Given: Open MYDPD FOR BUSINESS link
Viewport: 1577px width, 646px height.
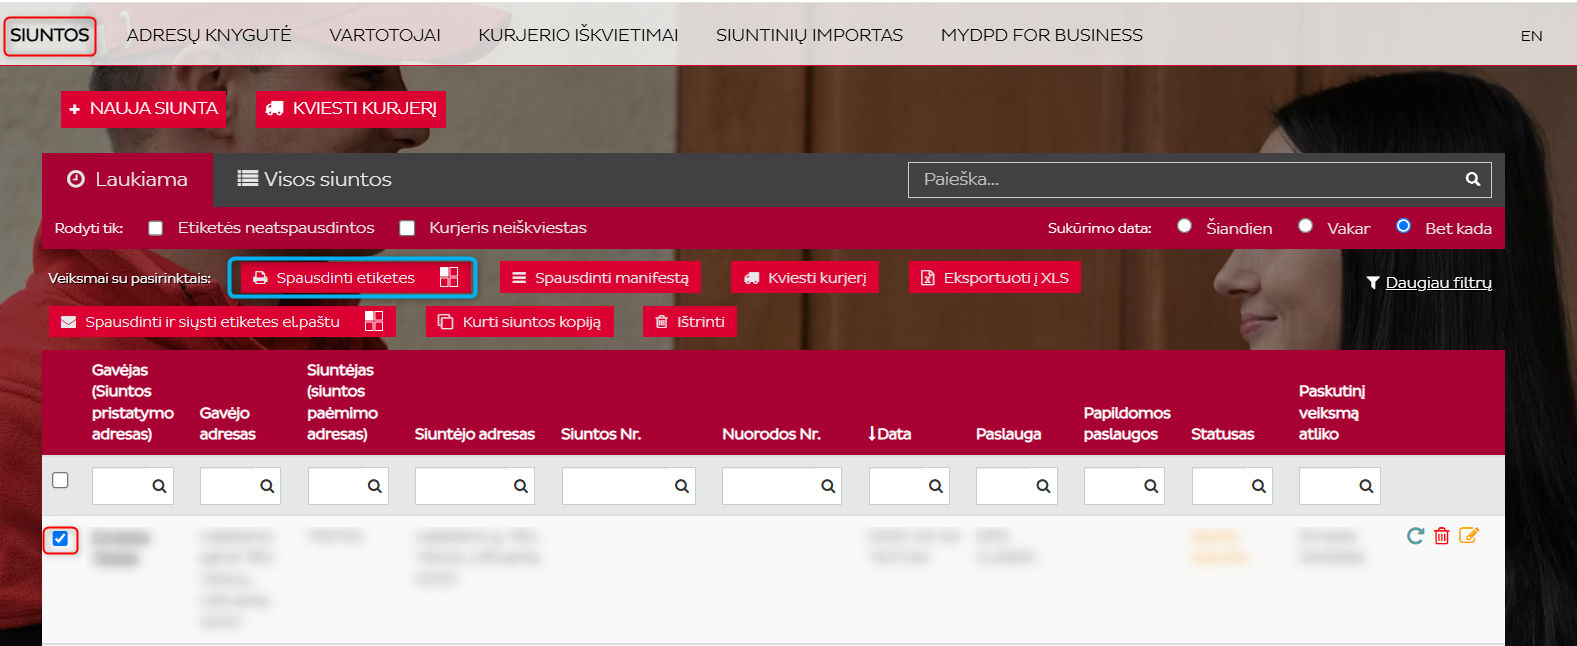Looking at the screenshot, I should coord(1041,35).
